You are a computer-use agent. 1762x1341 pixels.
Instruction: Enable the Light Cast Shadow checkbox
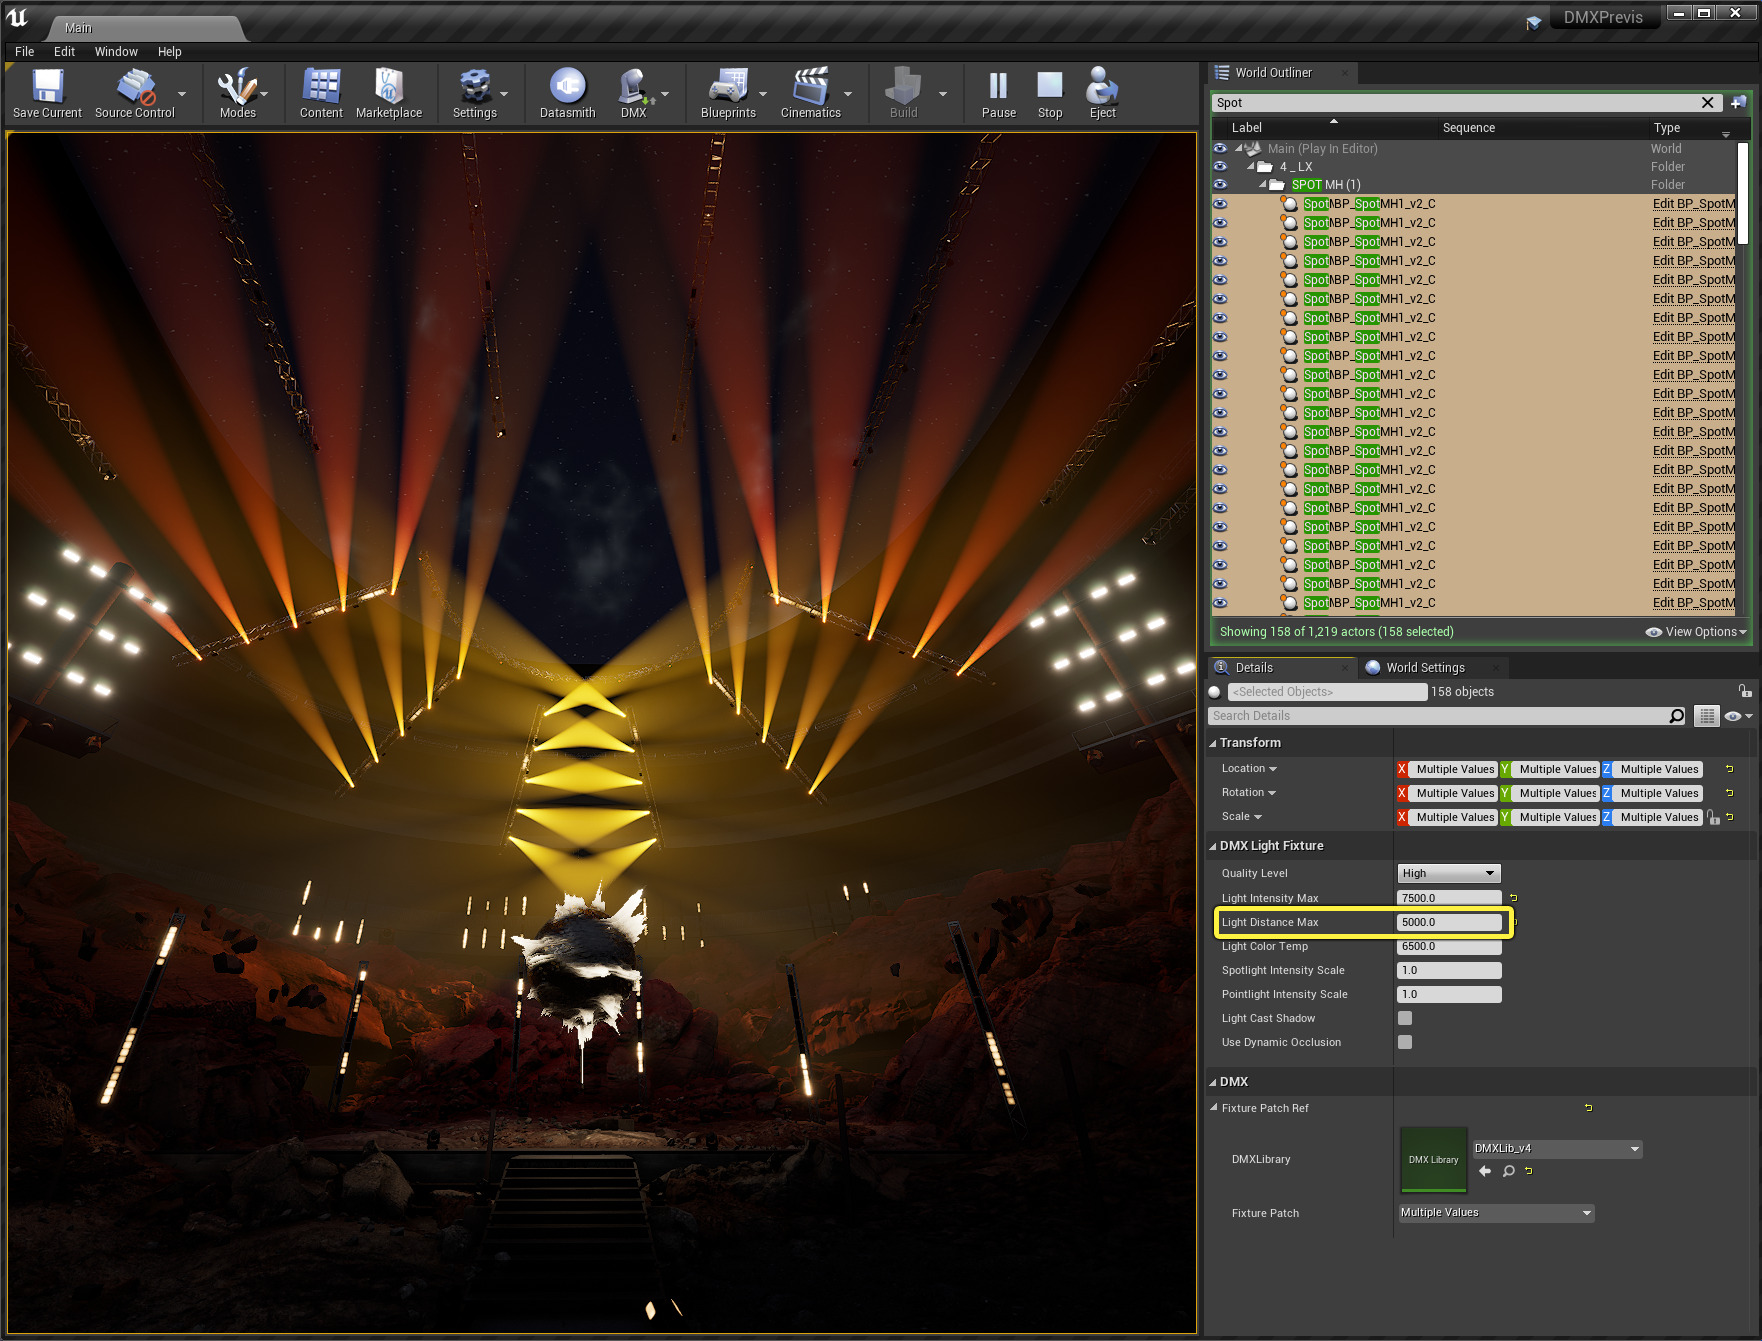1405,1018
